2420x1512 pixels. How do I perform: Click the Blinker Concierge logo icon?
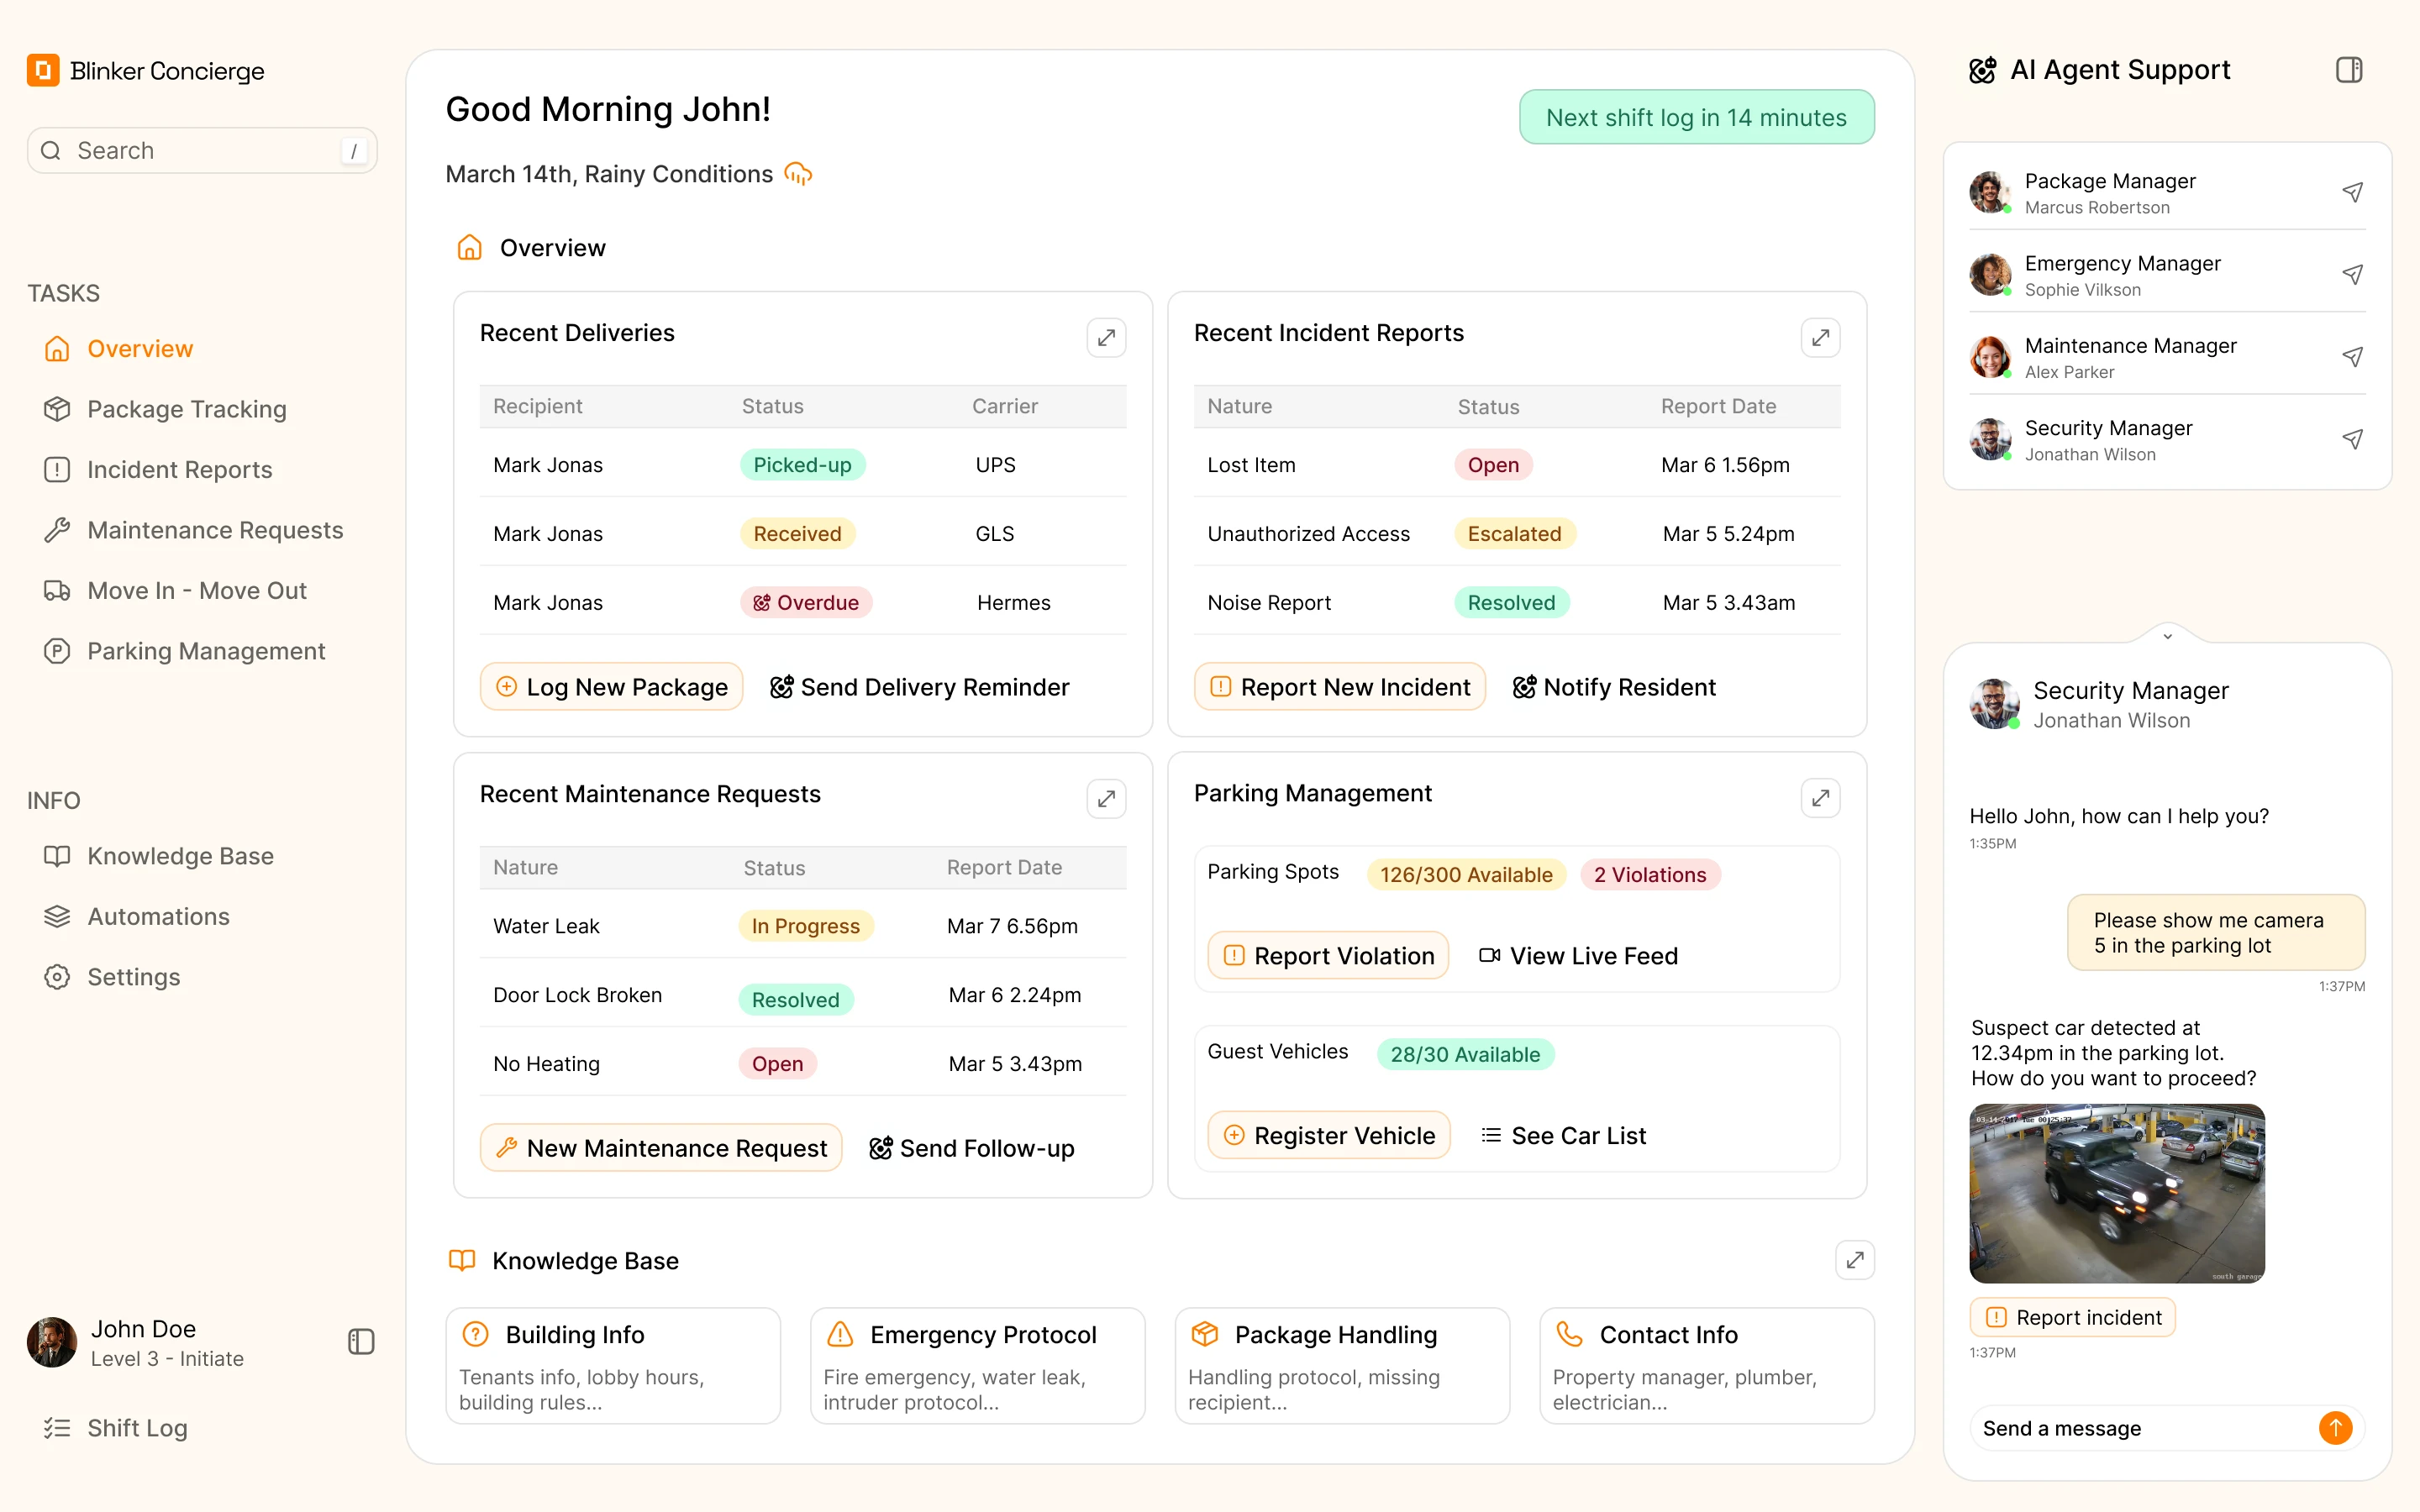coord(43,71)
